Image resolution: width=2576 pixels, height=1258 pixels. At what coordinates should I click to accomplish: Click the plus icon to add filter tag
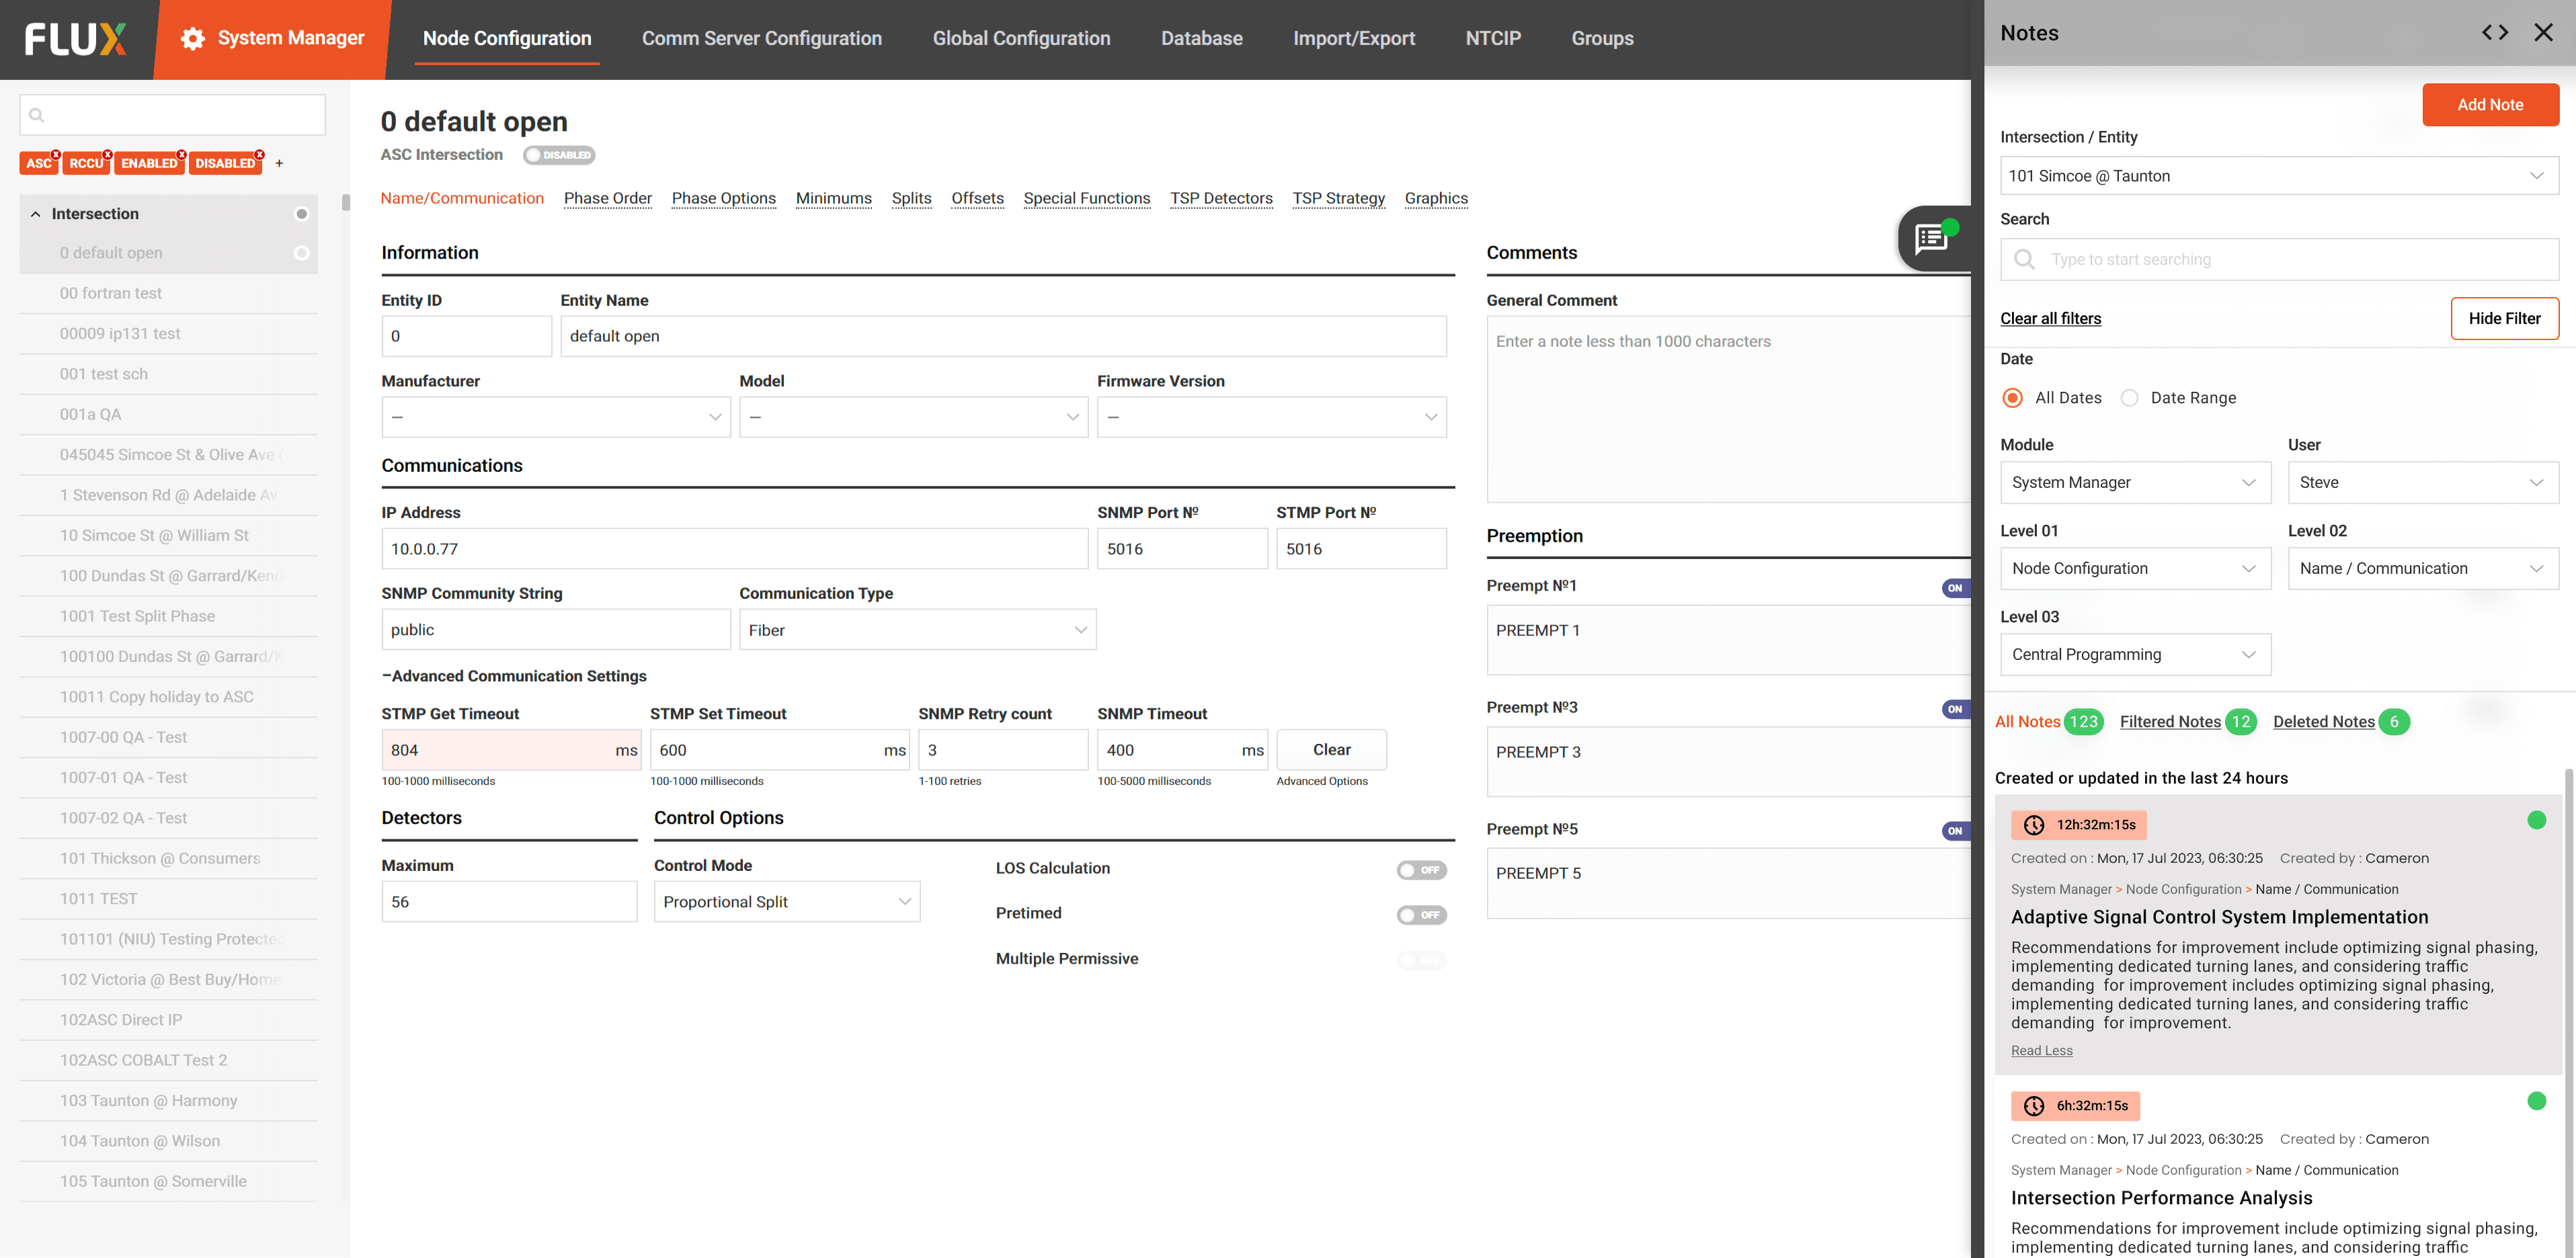(279, 163)
